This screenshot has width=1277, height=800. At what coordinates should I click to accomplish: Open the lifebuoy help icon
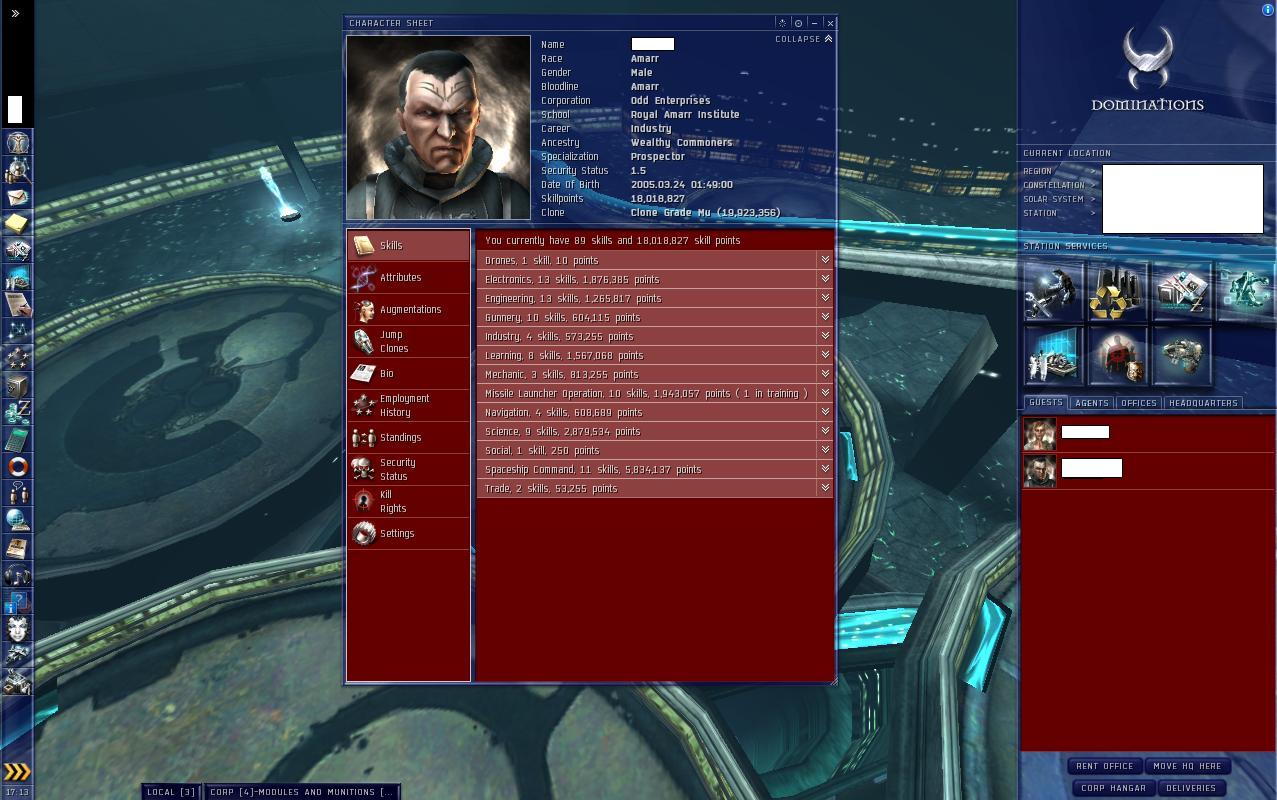(x=17, y=466)
